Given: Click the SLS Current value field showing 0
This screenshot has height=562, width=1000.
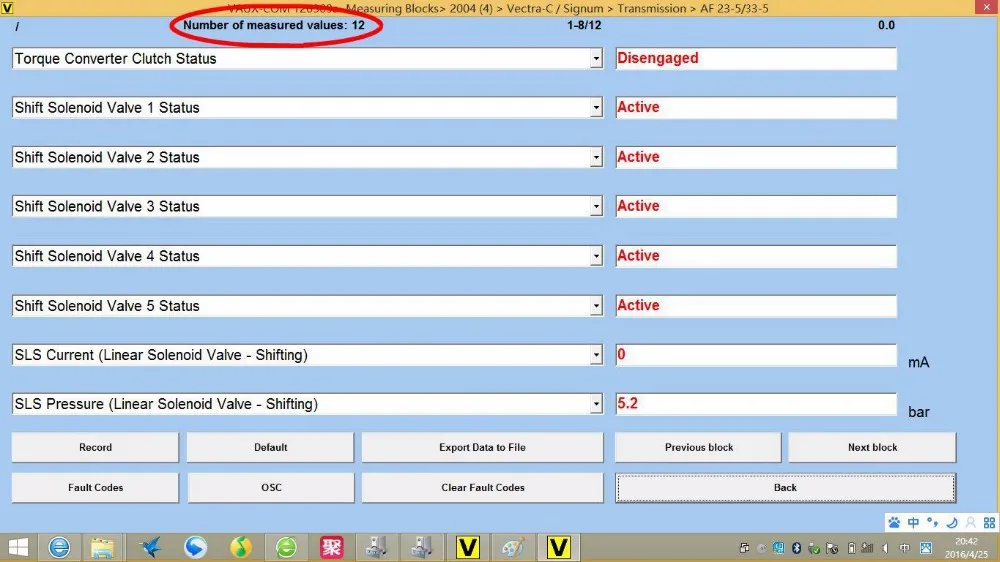Looking at the screenshot, I should pyautogui.click(x=756, y=355).
